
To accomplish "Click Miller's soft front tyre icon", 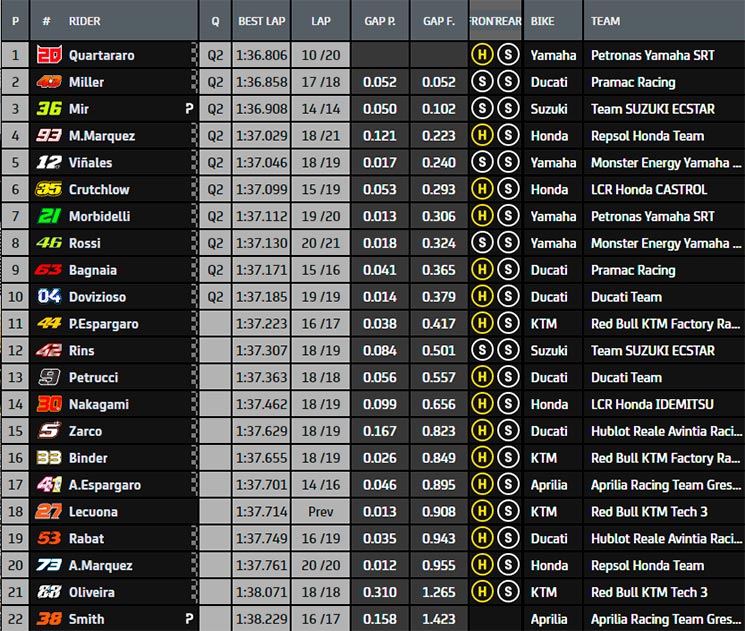I will [x=482, y=81].
